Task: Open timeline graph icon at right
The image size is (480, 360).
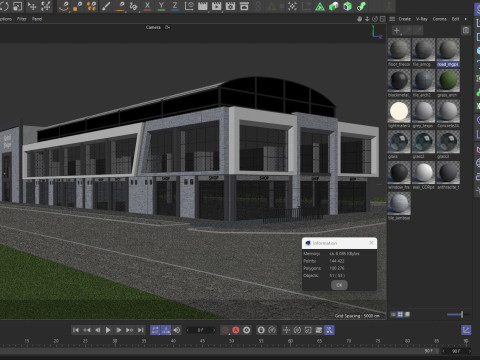Action: (466, 330)
